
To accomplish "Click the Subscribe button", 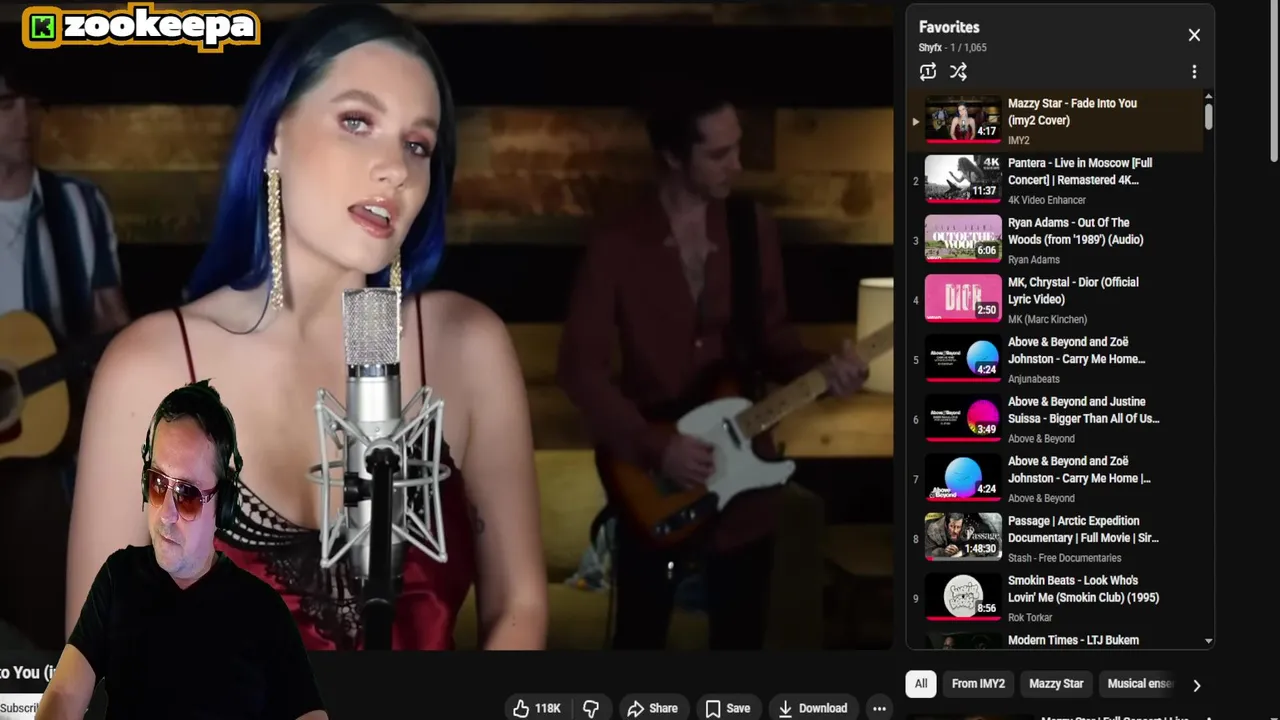I will click(20, 708).
